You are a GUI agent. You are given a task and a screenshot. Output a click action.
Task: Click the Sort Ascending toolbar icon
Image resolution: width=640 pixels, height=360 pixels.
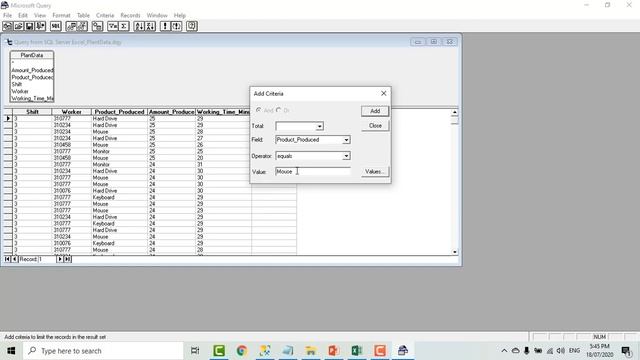(139, 26)
